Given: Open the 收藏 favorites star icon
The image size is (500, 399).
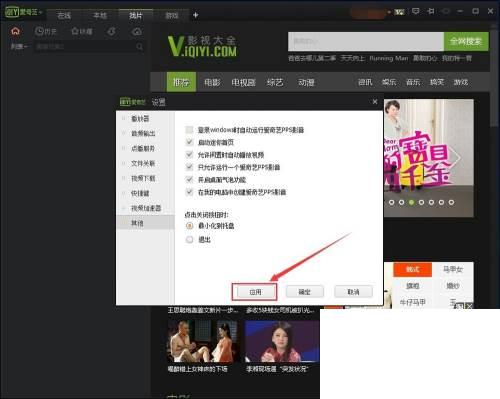Looking at the screenshot, I should 75,31.
